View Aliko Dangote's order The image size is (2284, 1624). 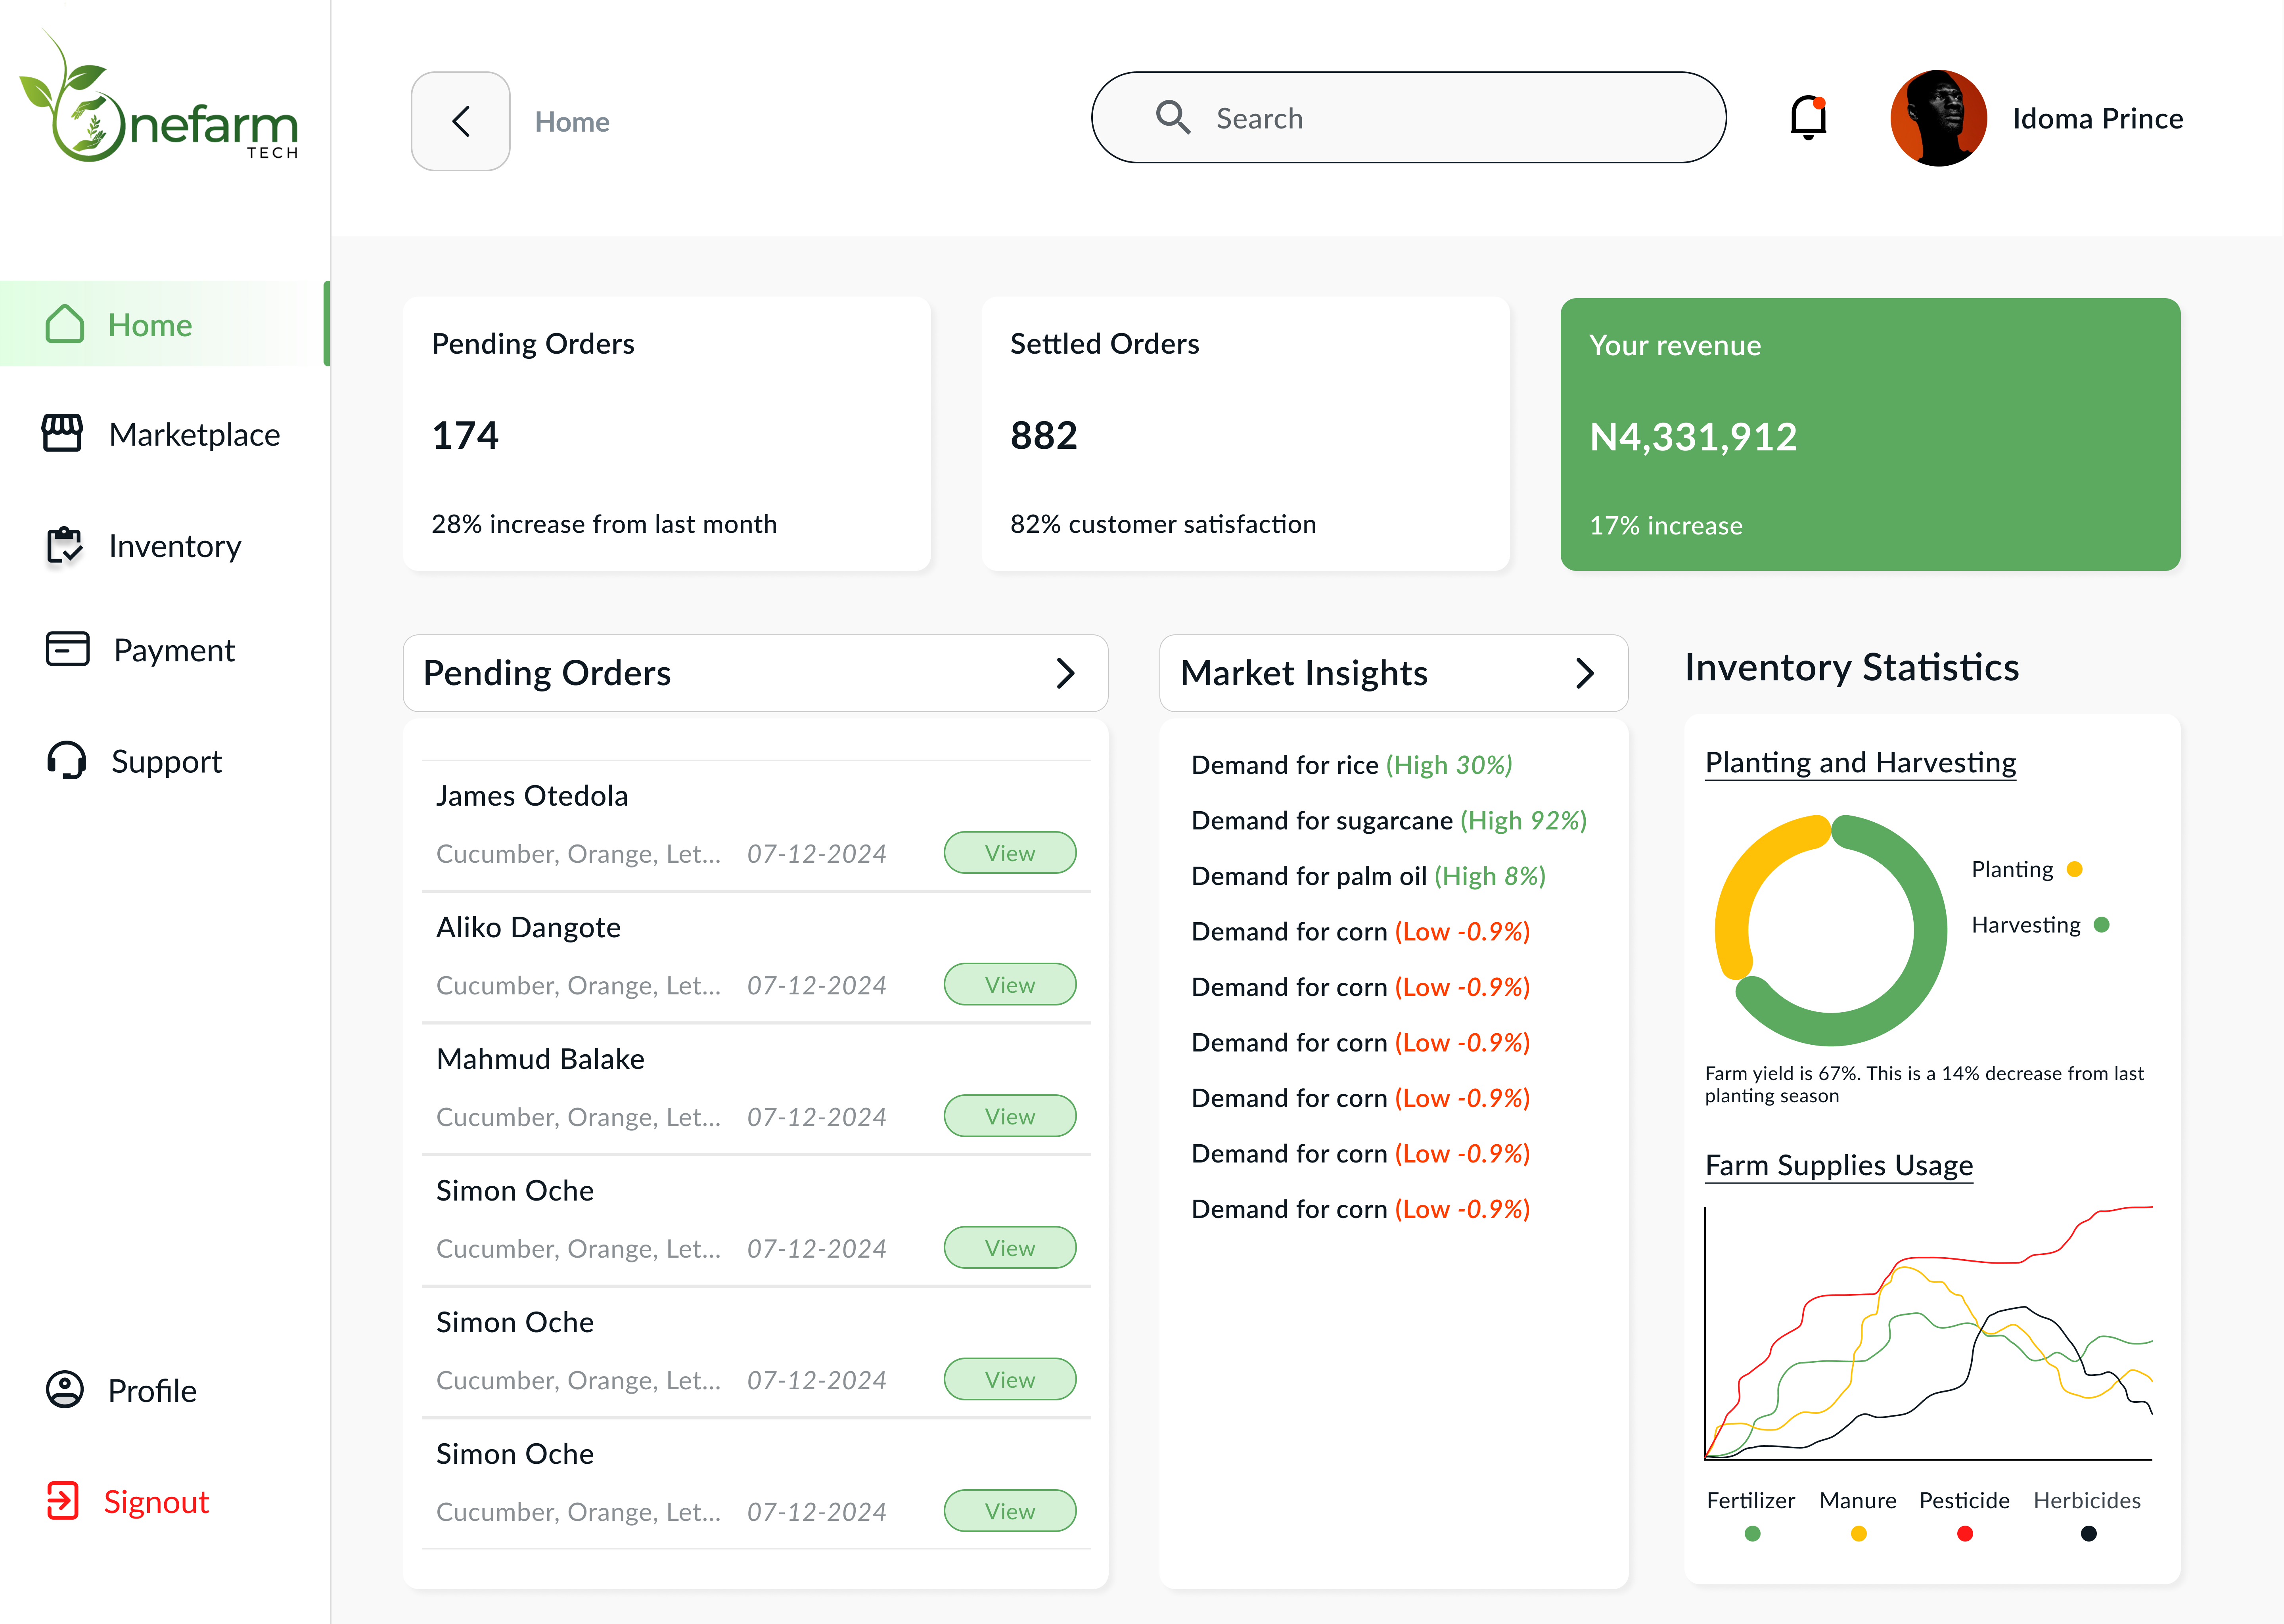1010,985
